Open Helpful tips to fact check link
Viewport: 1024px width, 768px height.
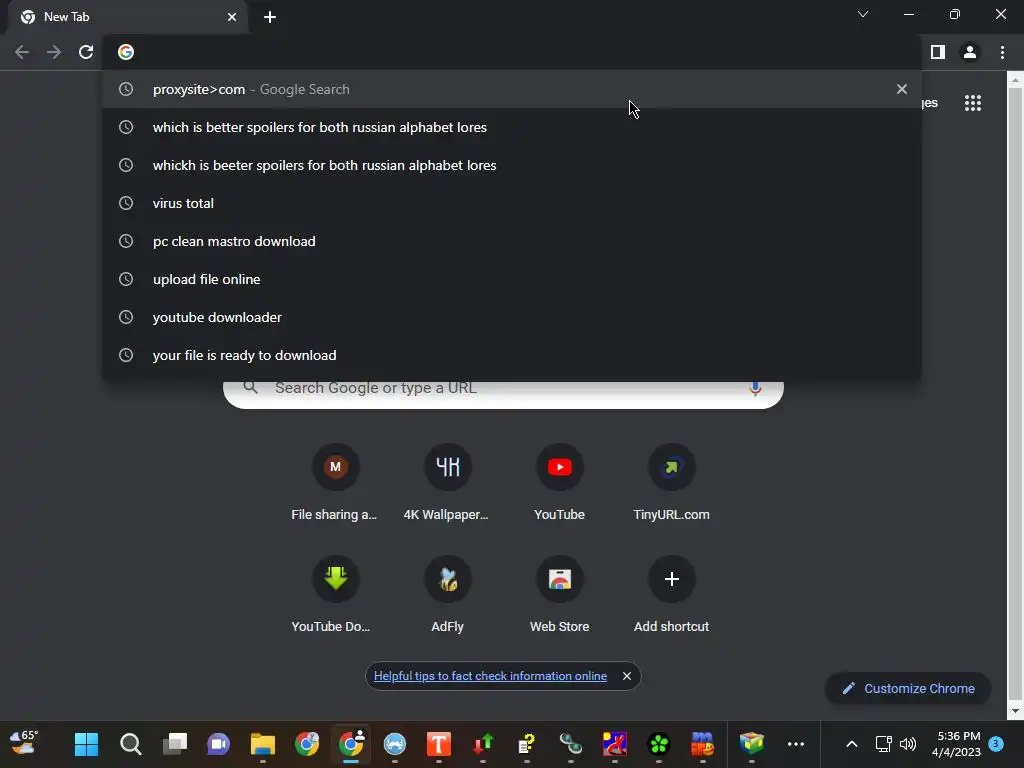[490, 676]
